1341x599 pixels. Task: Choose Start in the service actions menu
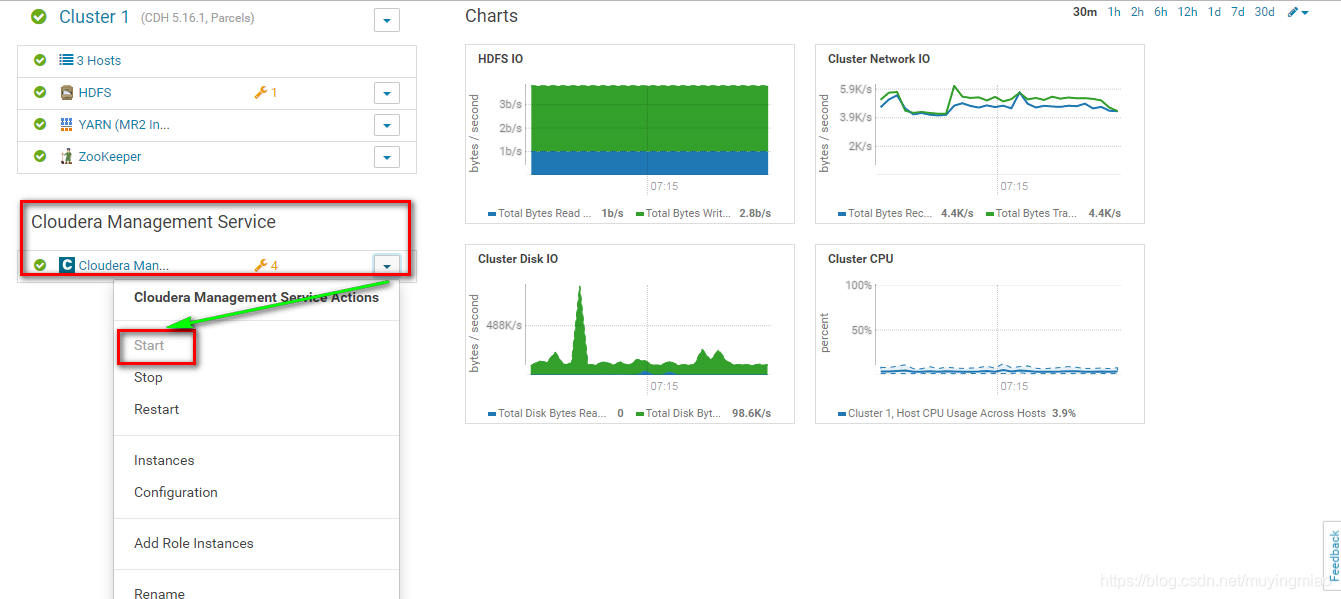(149, 345)
